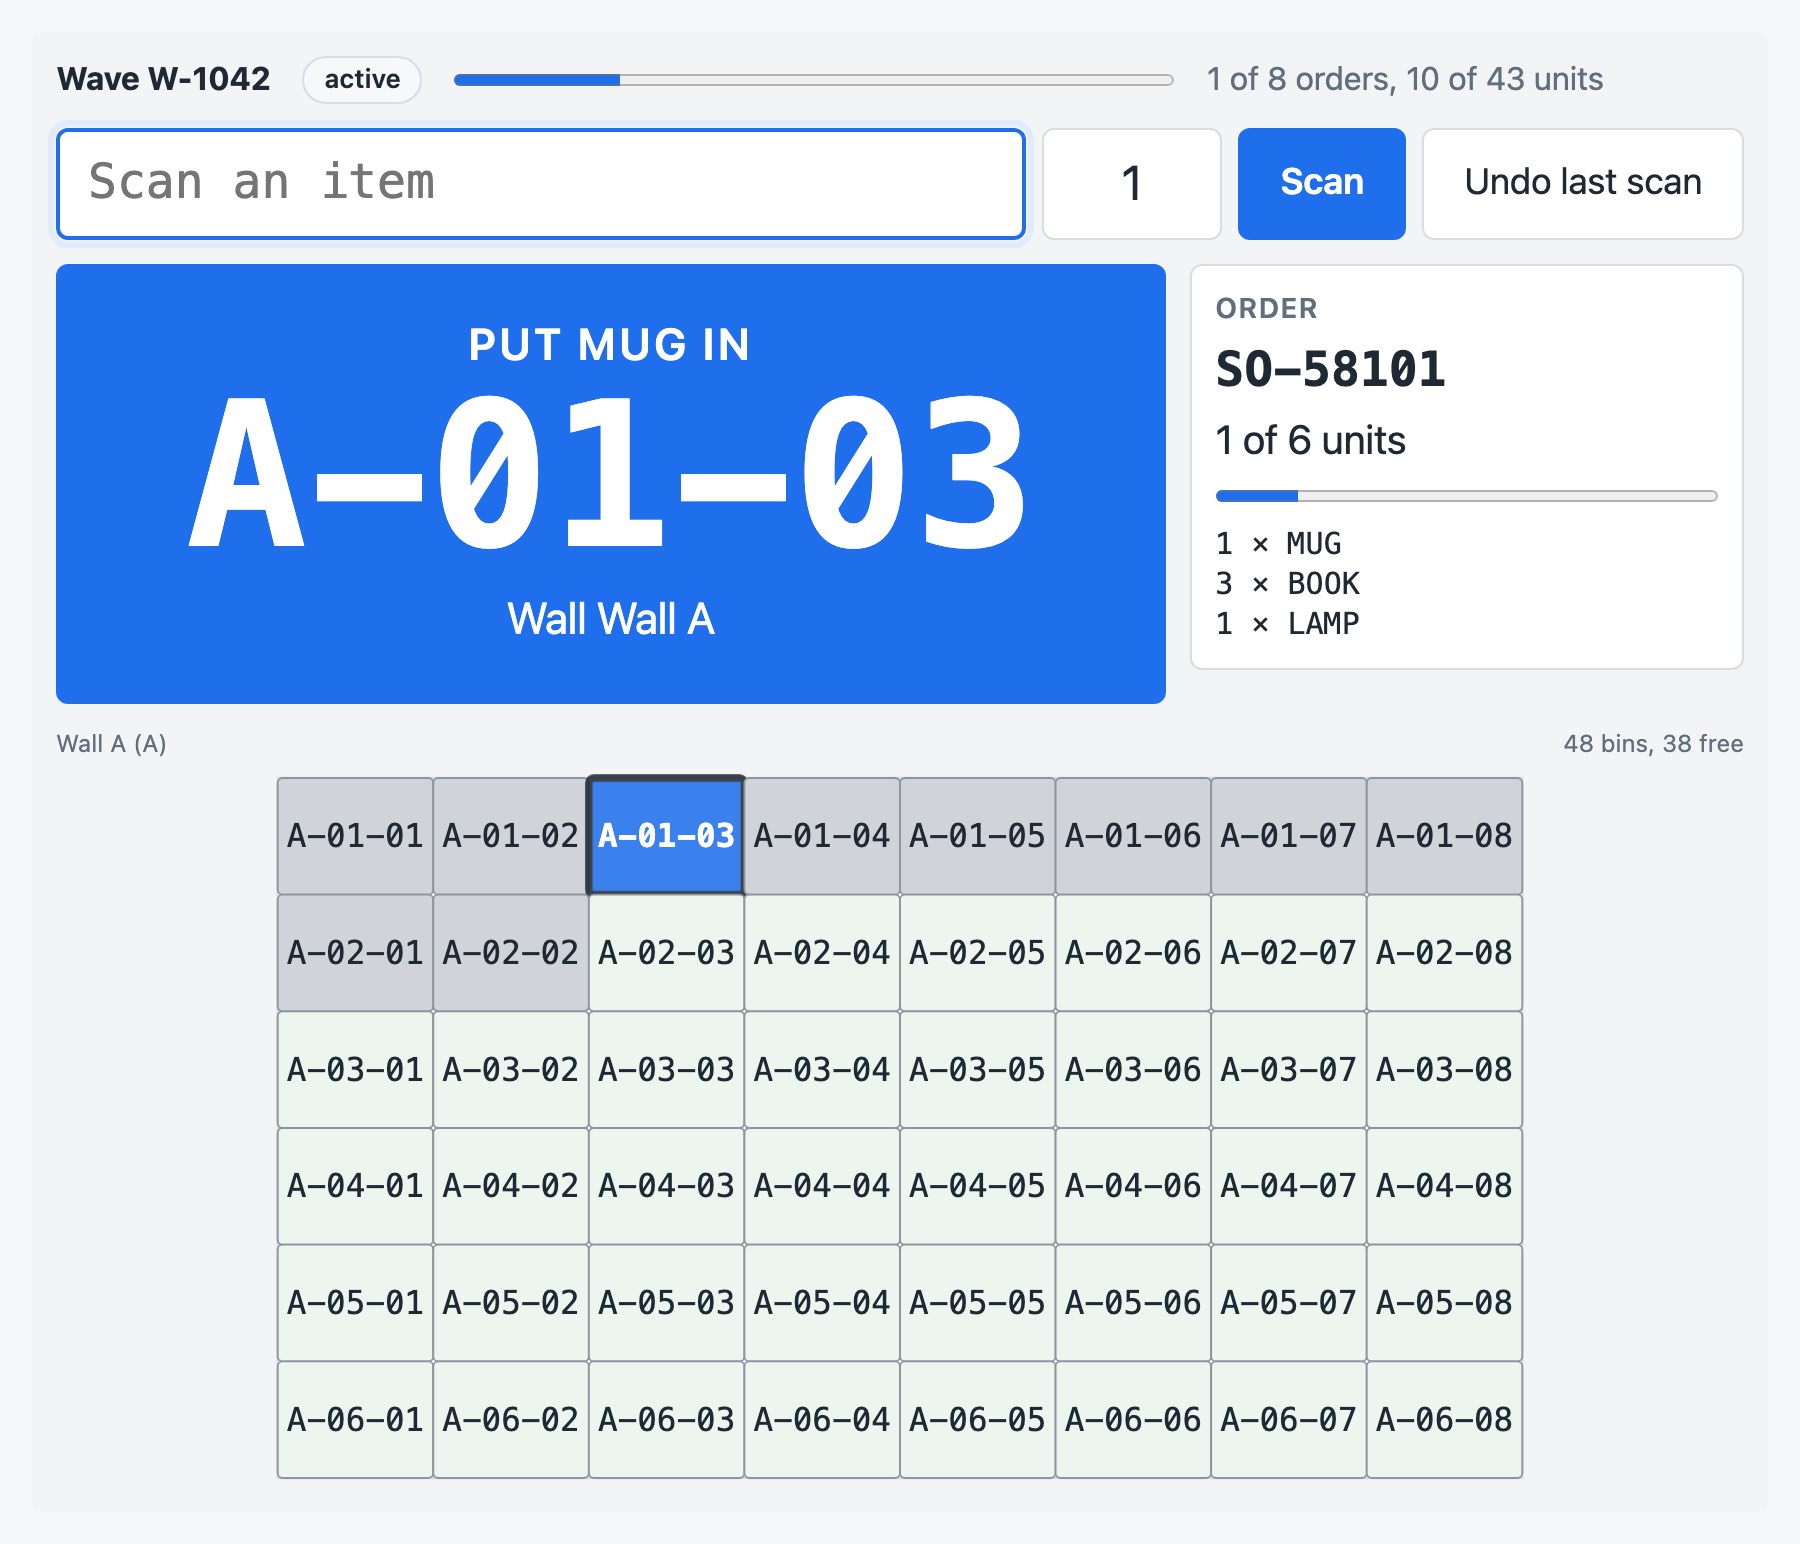
Task: Select highlighted bin A-01-03 in grid
Action: coord(666,835)
